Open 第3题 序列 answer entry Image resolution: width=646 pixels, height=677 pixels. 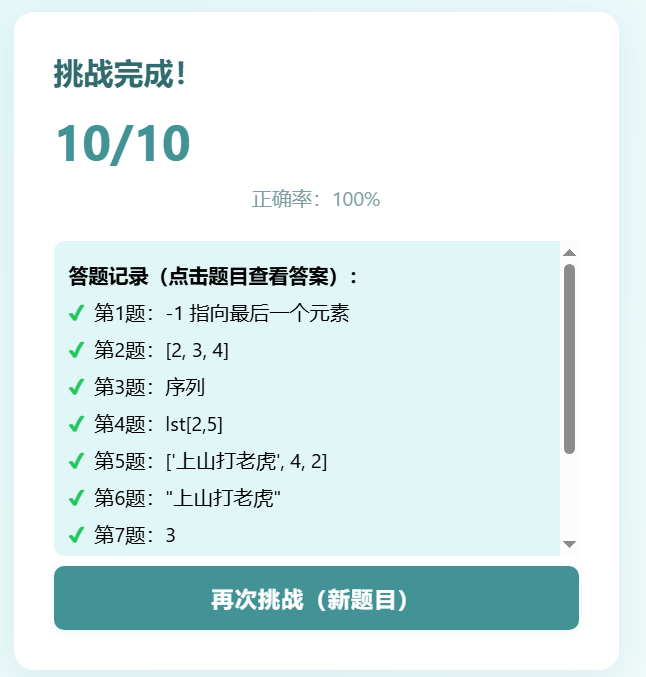click(x=150, y=388)
